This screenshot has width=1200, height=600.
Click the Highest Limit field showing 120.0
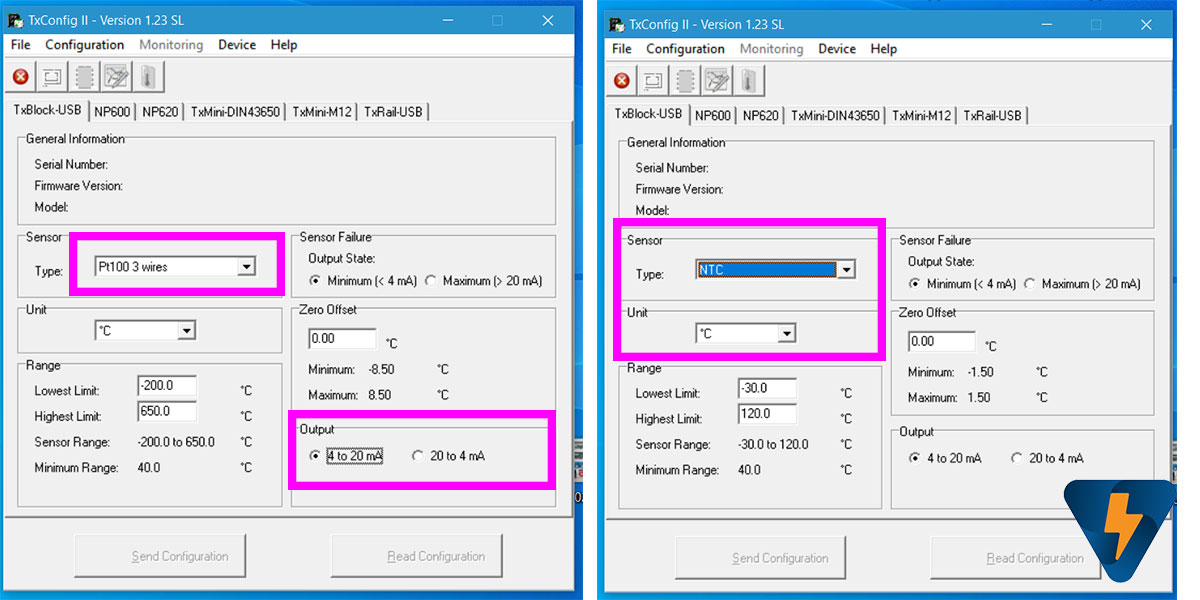[767, 414]
